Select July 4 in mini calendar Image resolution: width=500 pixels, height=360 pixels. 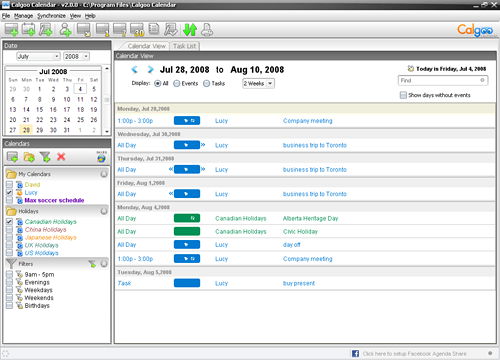click(x=80, y=89)
